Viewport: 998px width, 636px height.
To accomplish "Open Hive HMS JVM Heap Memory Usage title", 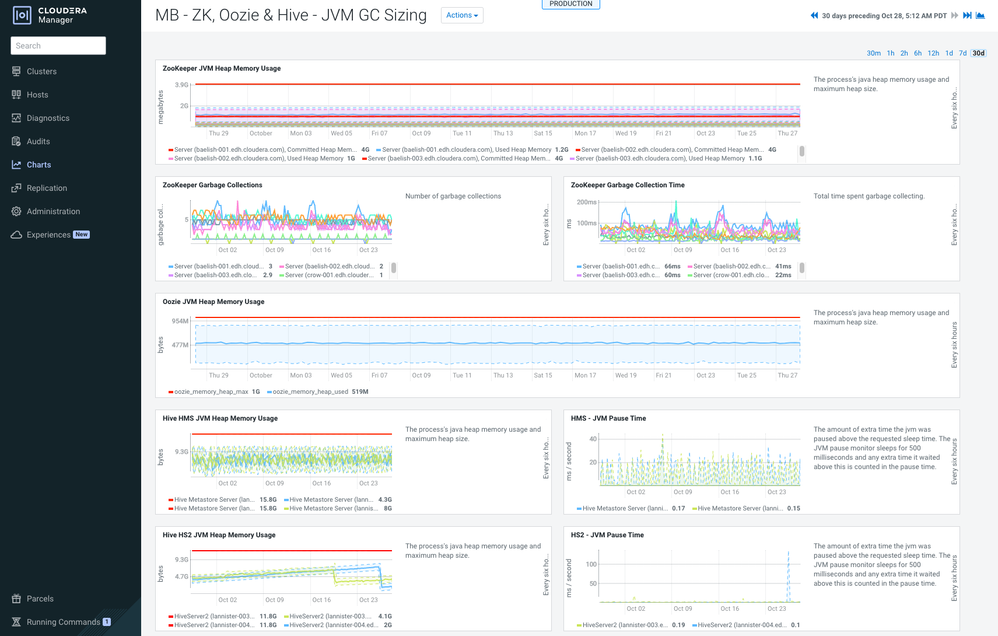I will point(220,418).
